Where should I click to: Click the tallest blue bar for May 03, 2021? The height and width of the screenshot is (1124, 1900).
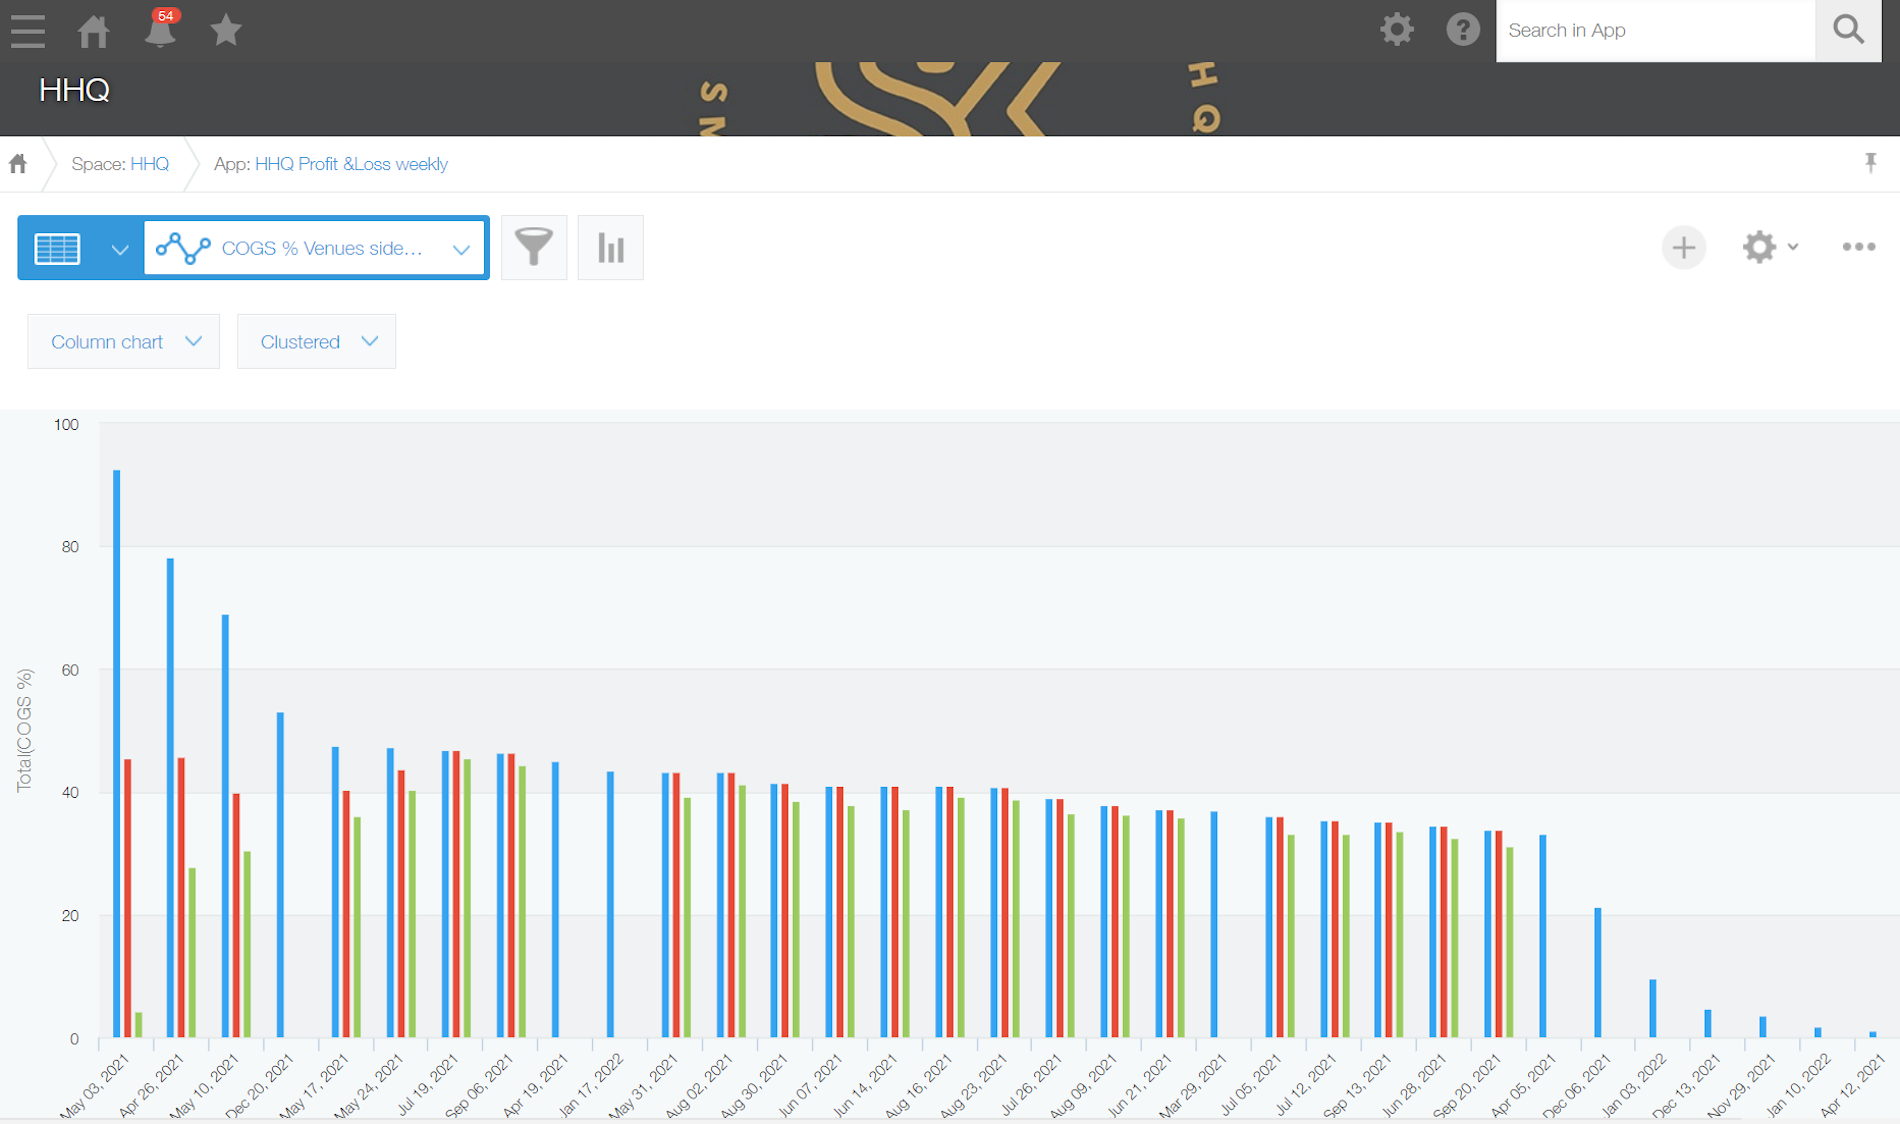point(117,750)
